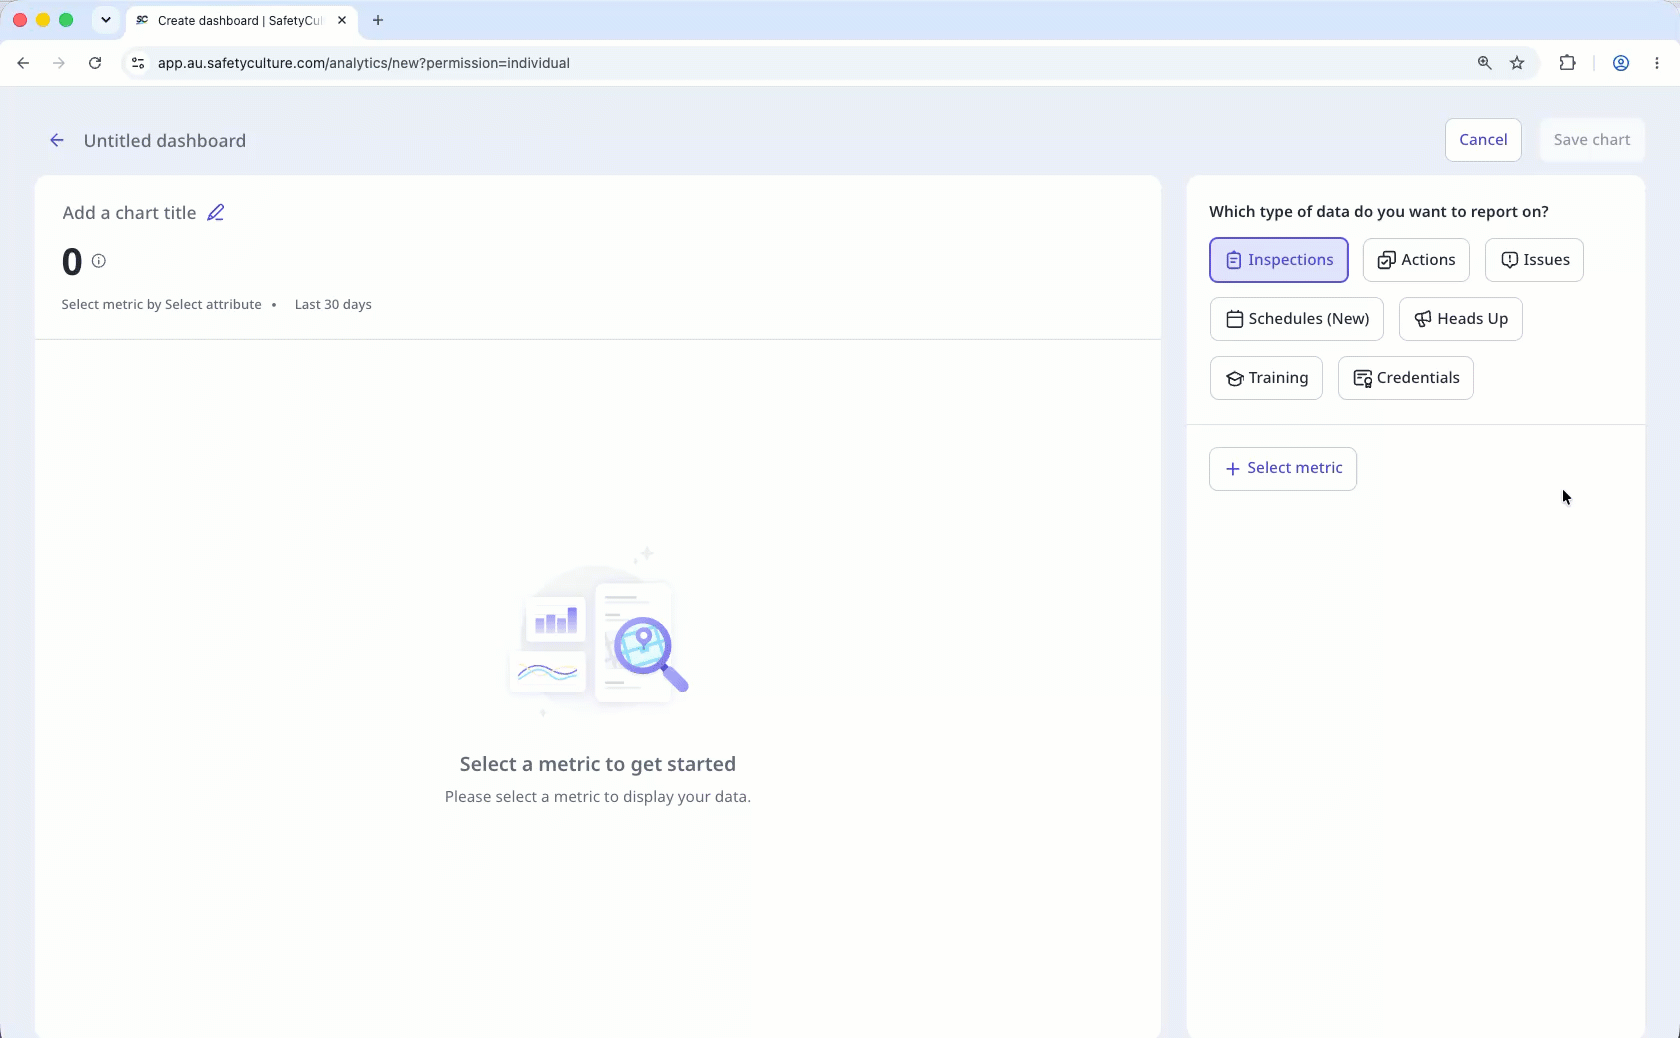This screenshot has width=1680, height=1038.
Task: Edit chart title with pencil icon
Action: (216, 213)
